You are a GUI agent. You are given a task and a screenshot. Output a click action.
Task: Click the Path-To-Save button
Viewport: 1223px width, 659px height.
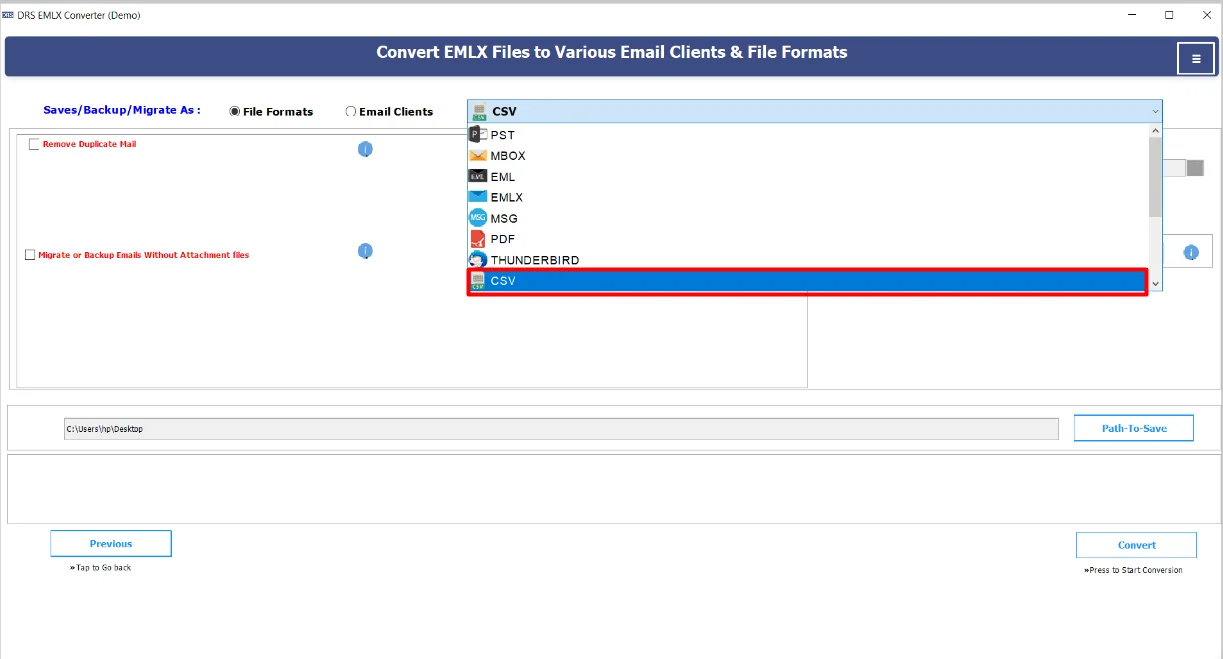1133,427
